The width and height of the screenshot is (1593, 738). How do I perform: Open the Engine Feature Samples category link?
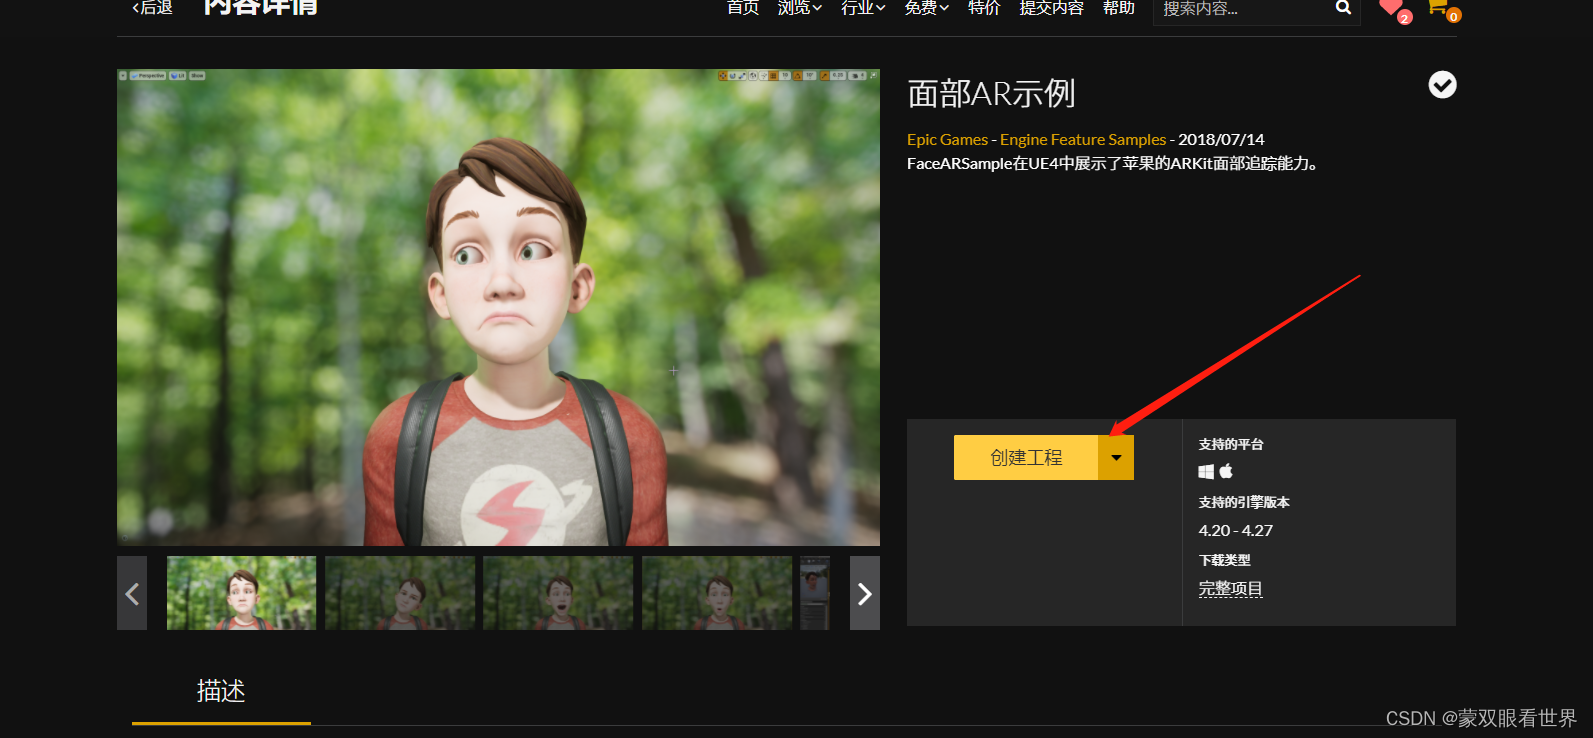(x=1083, y=140)
